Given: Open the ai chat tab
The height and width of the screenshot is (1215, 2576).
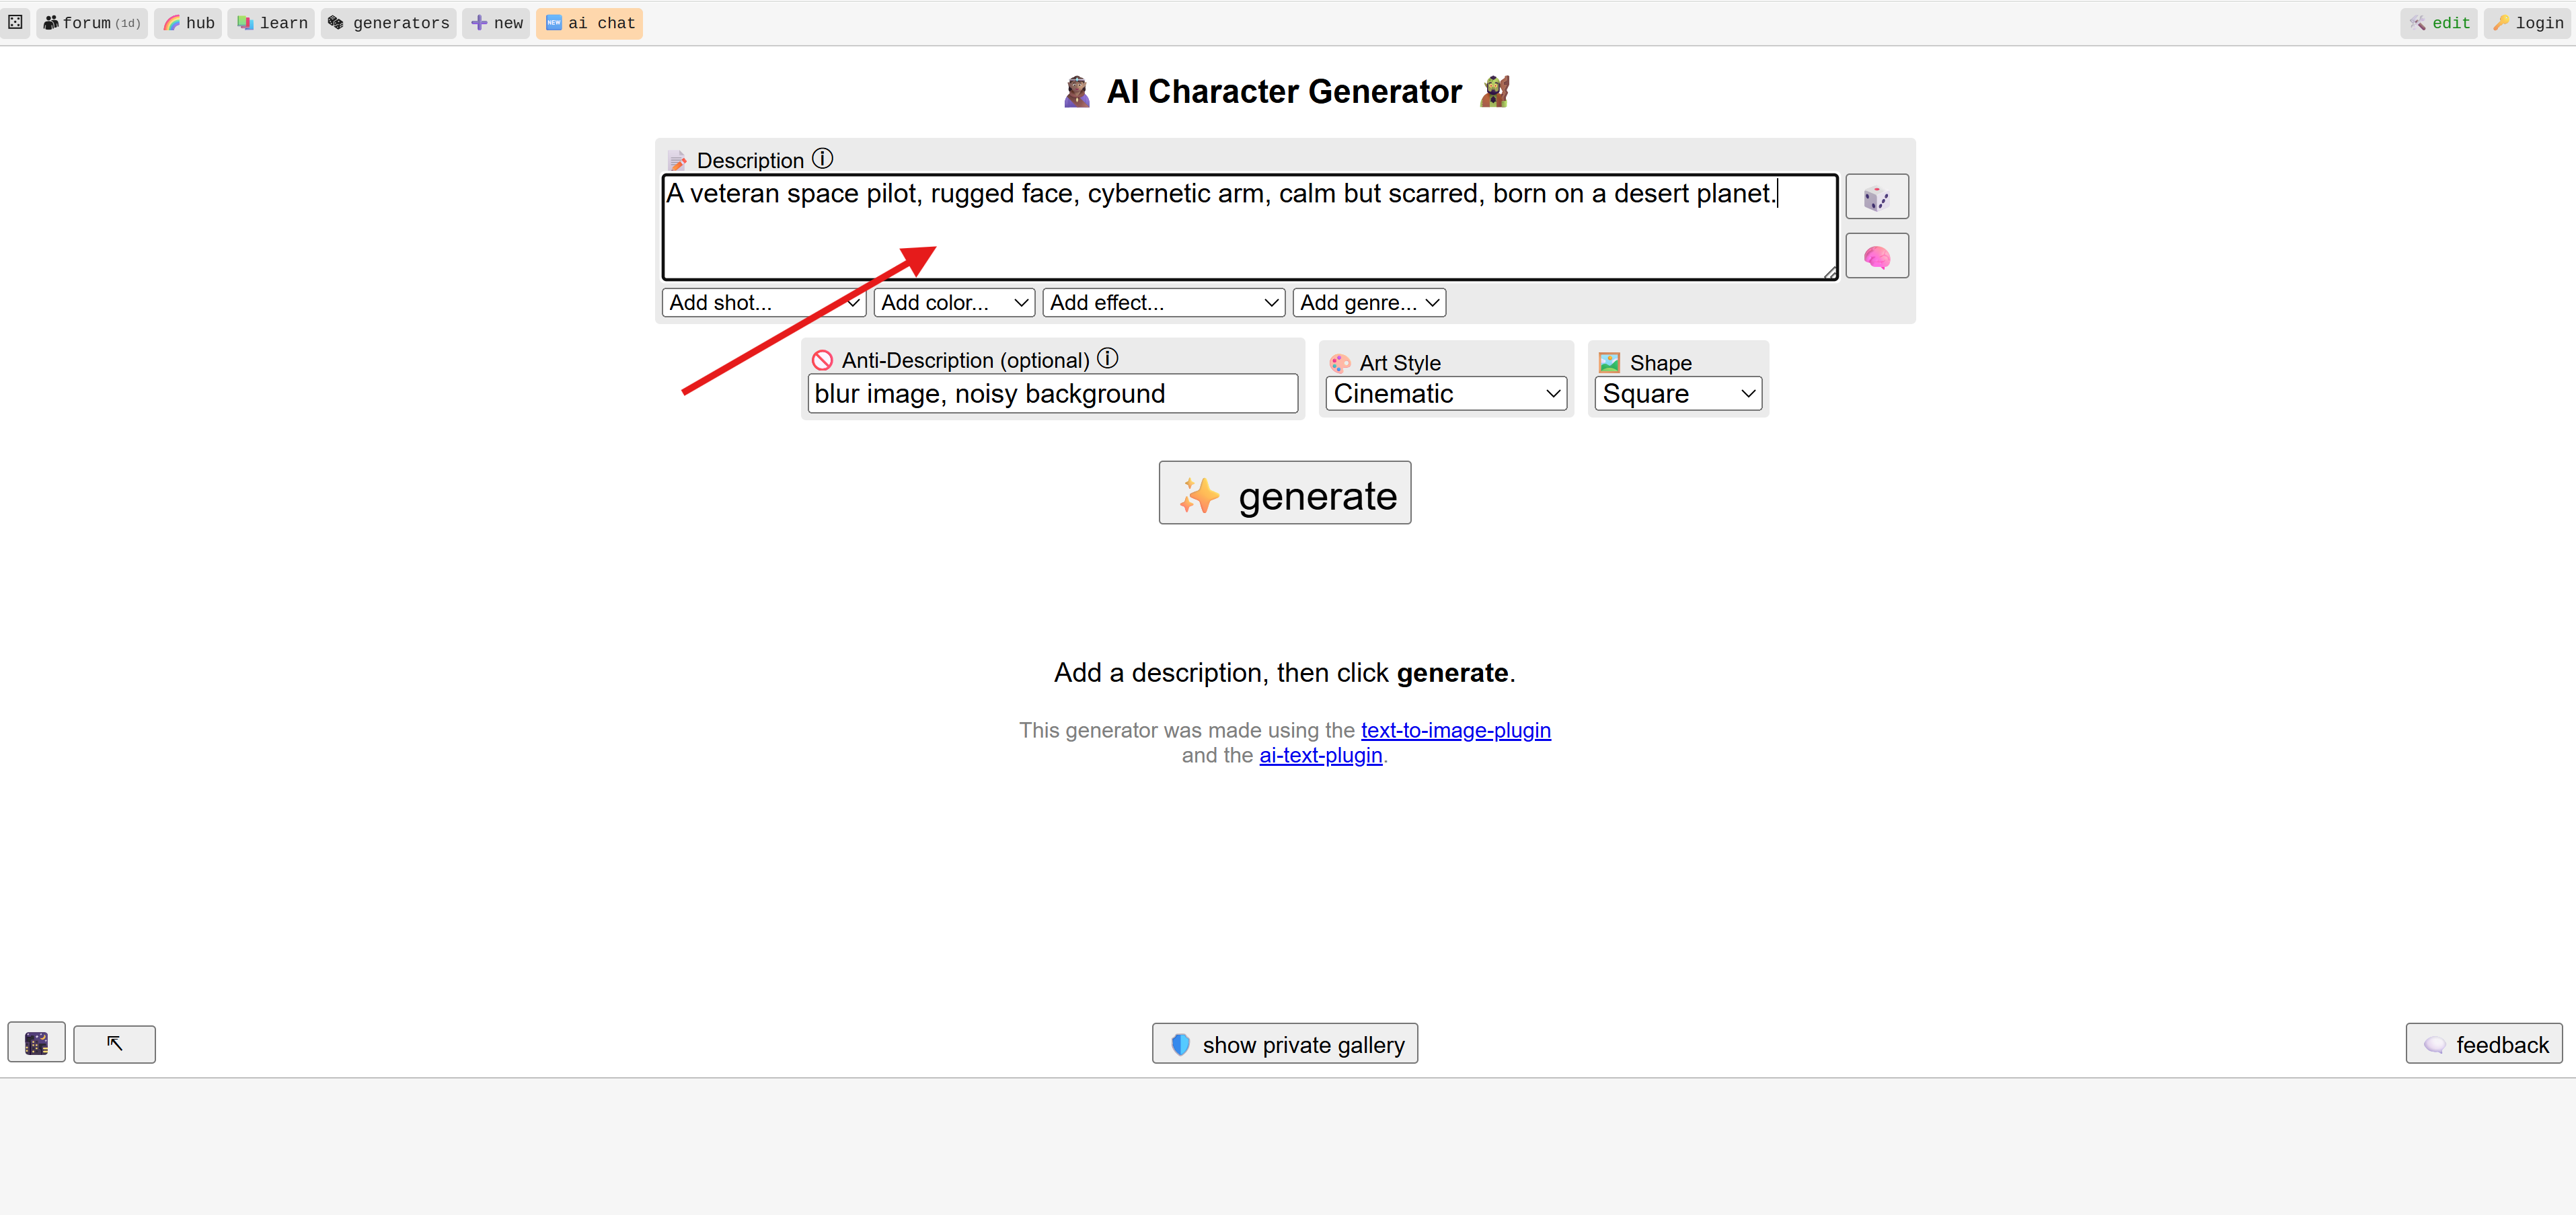Looking at the screenshot, I should (x=589, y=22).
